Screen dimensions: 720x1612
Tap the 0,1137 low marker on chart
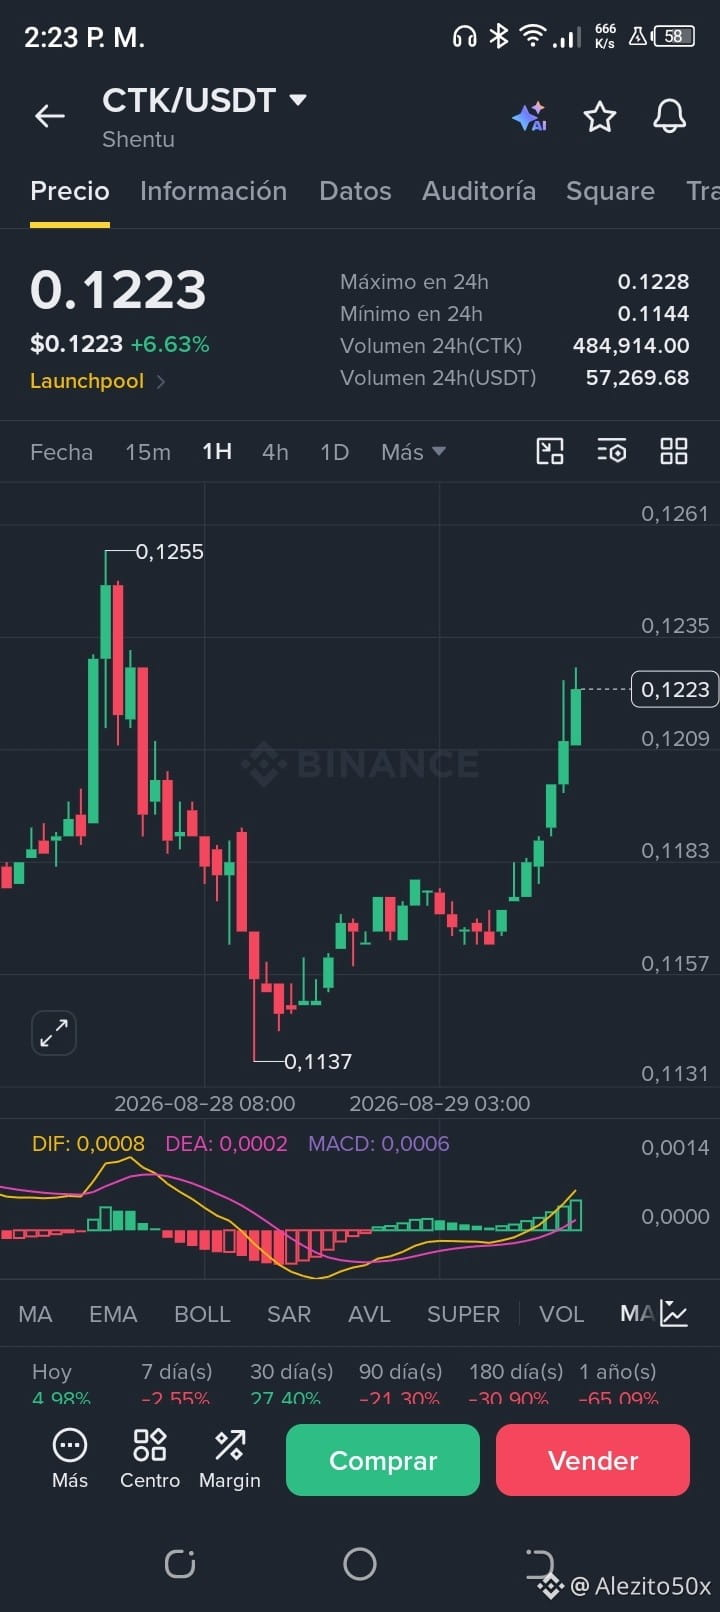tap(318, 1061)
